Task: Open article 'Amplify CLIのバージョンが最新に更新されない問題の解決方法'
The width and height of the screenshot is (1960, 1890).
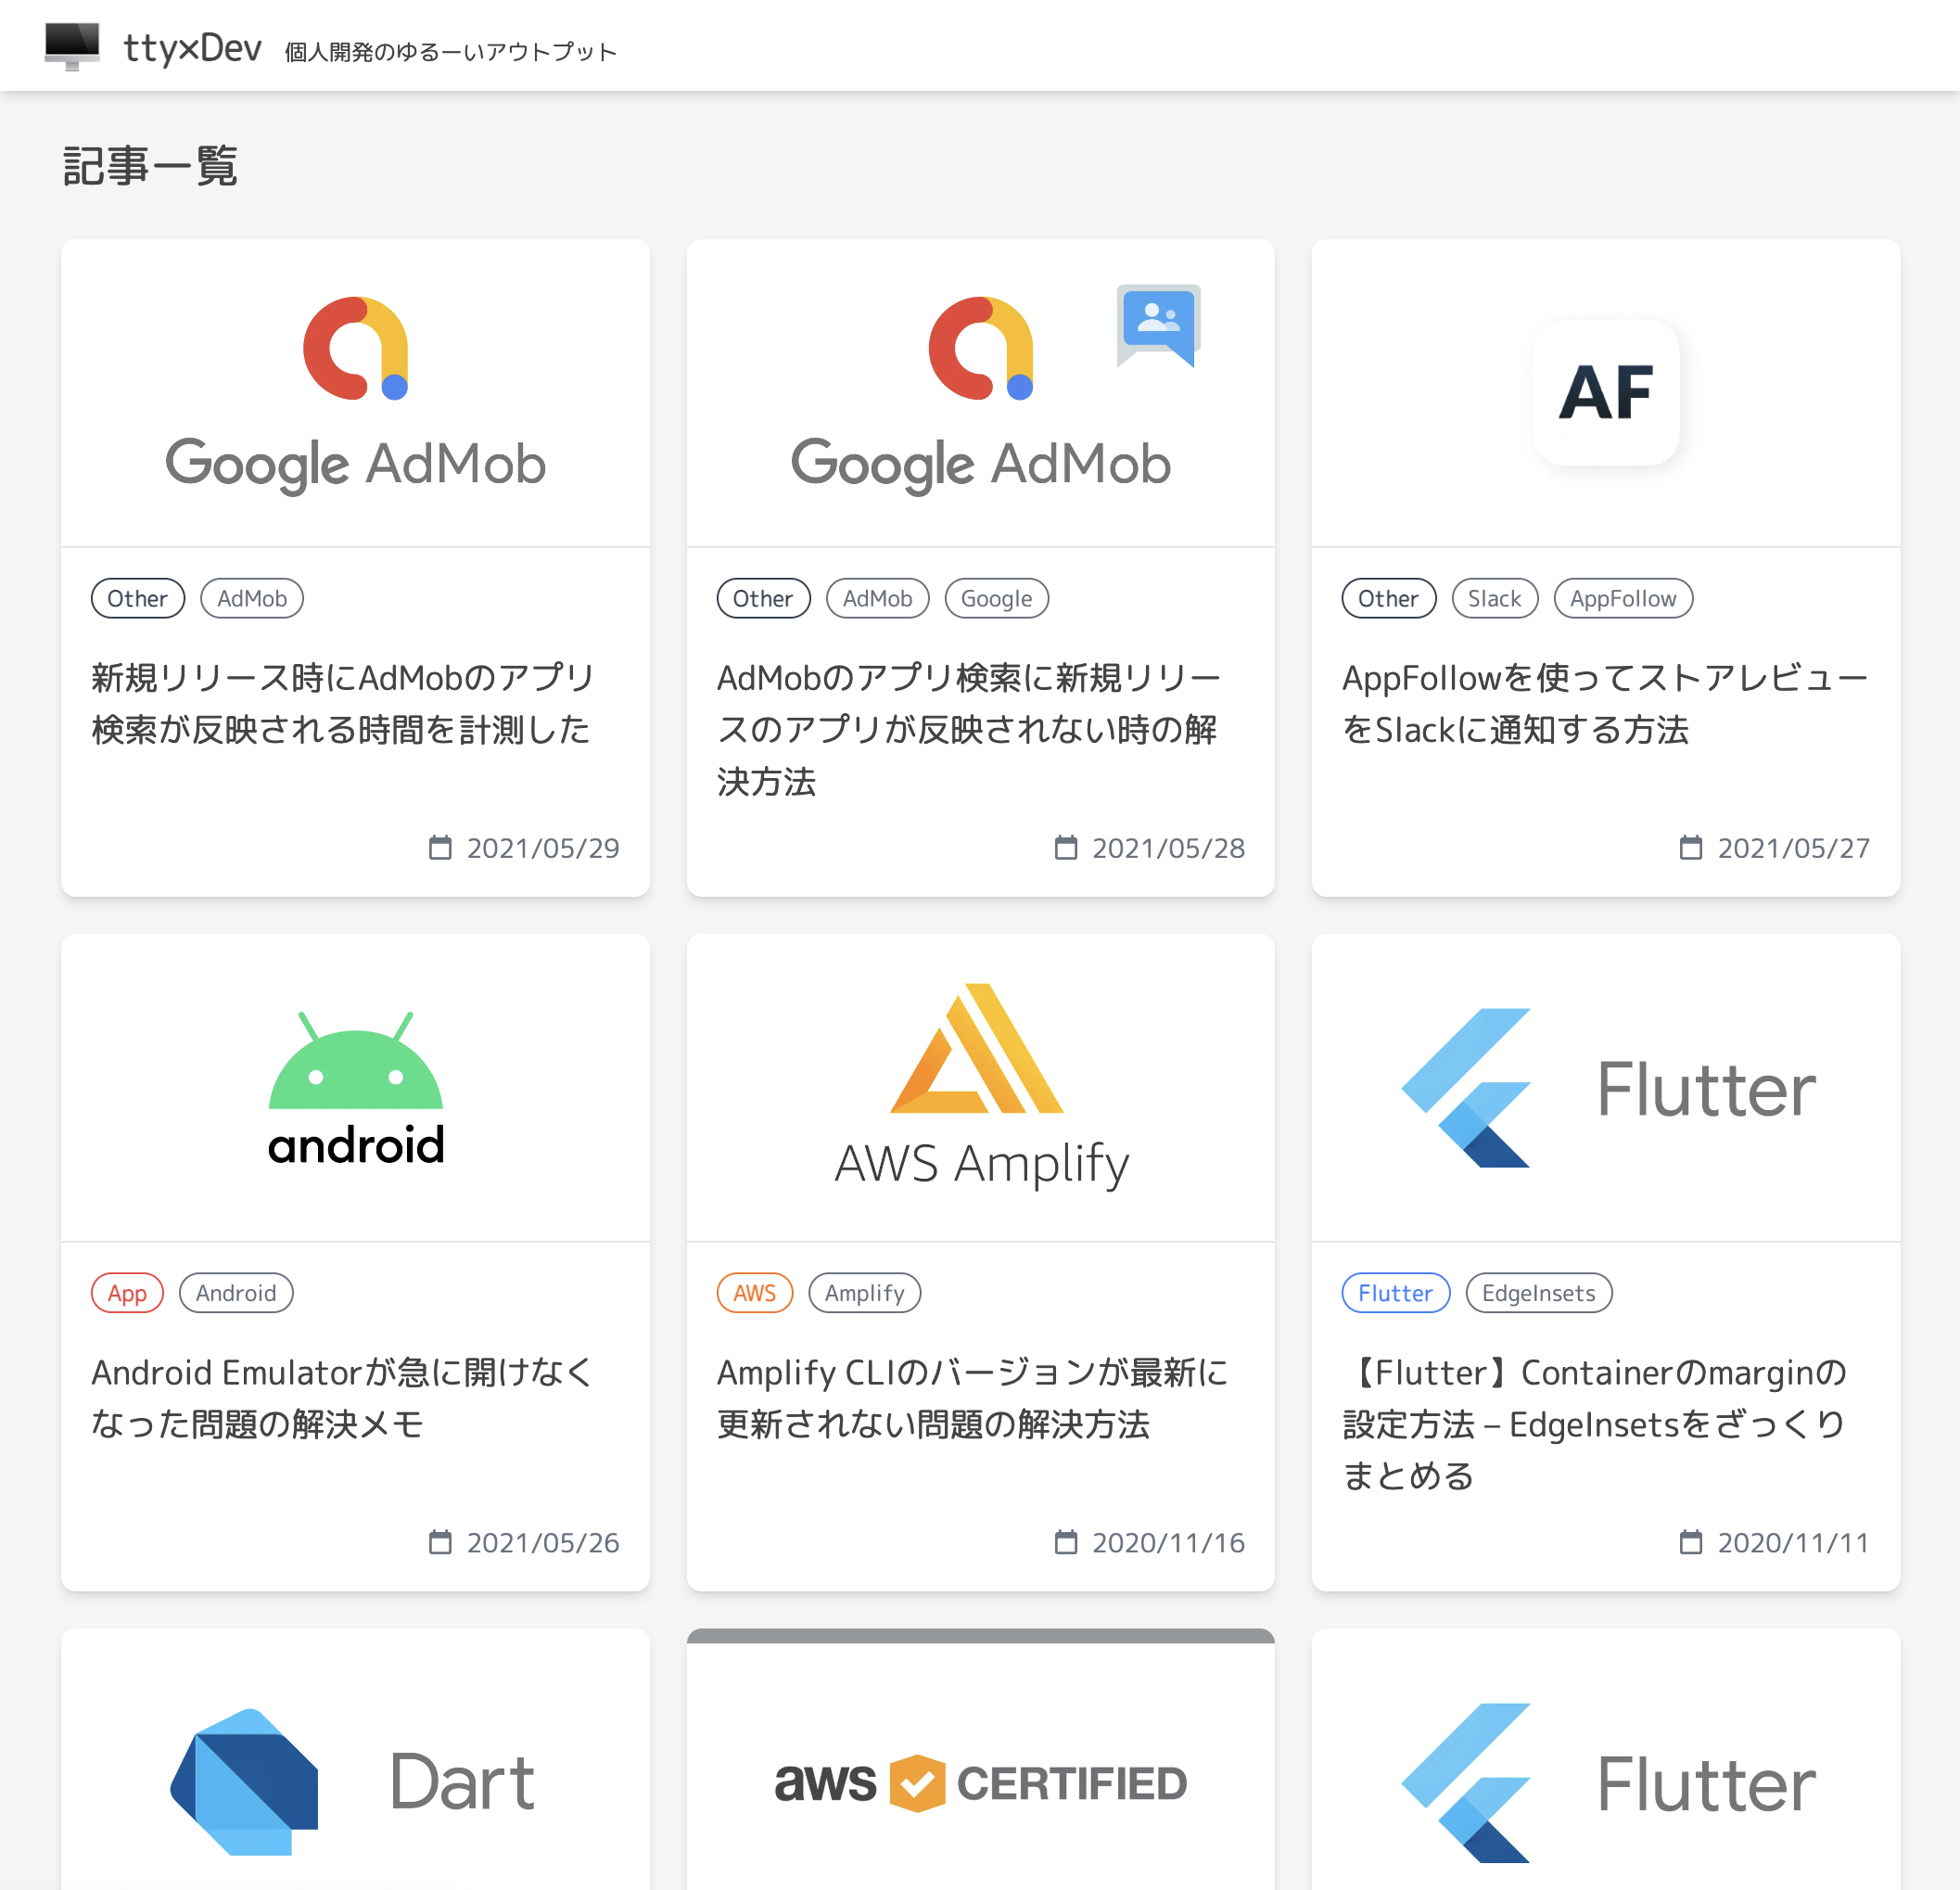Action: (x=972, y=1397)
